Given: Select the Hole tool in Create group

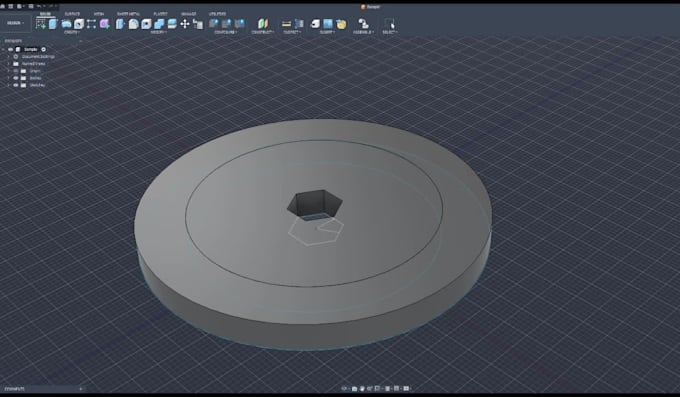Looking at the screenshot, I should pos(79,24).
